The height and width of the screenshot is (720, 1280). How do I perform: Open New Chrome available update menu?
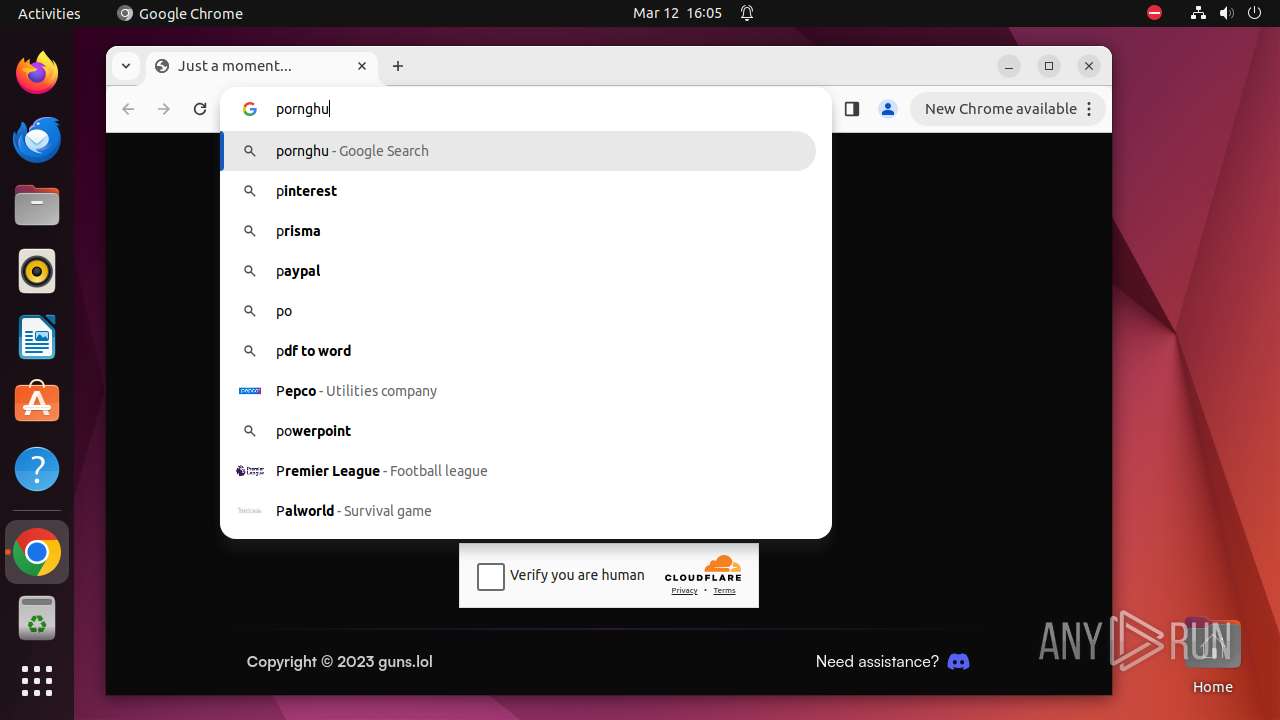[x=1007, y=109]
